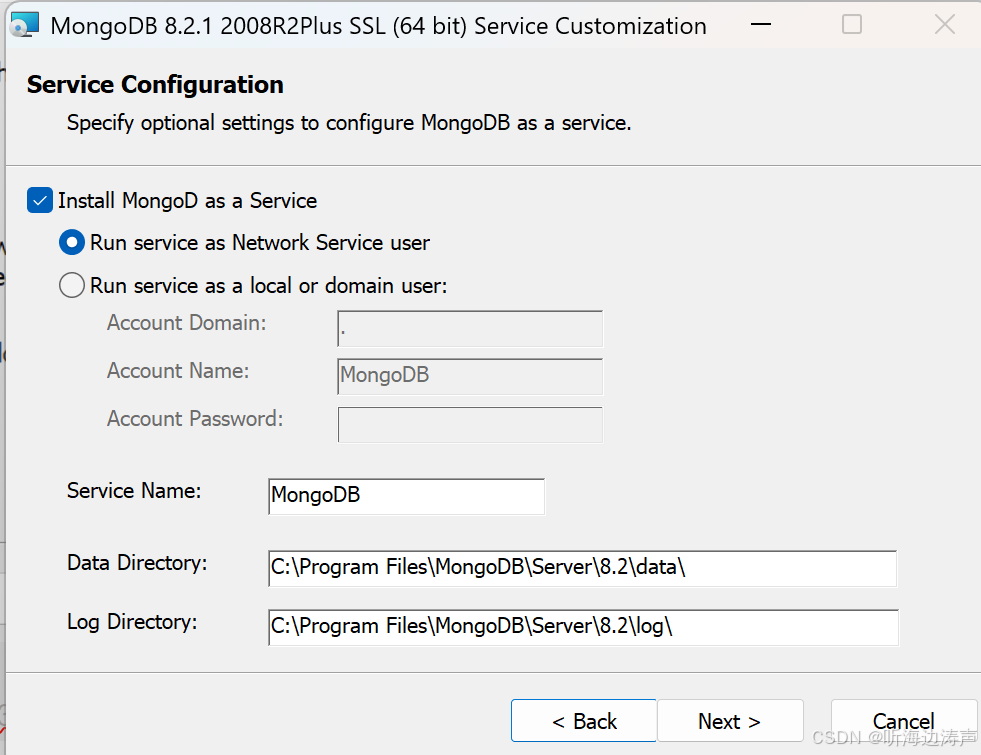Click the MongoDB 8.2.1 title bar text
Viewport: 981px width, 755px height.
click(x=378, y=26)
